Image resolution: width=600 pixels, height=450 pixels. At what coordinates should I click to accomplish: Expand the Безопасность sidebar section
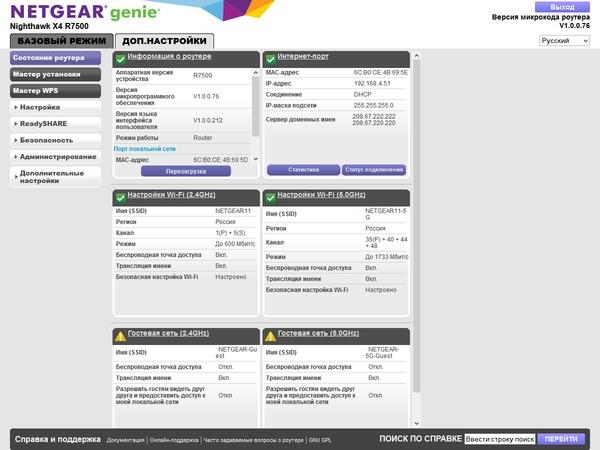tap(55, 140)
